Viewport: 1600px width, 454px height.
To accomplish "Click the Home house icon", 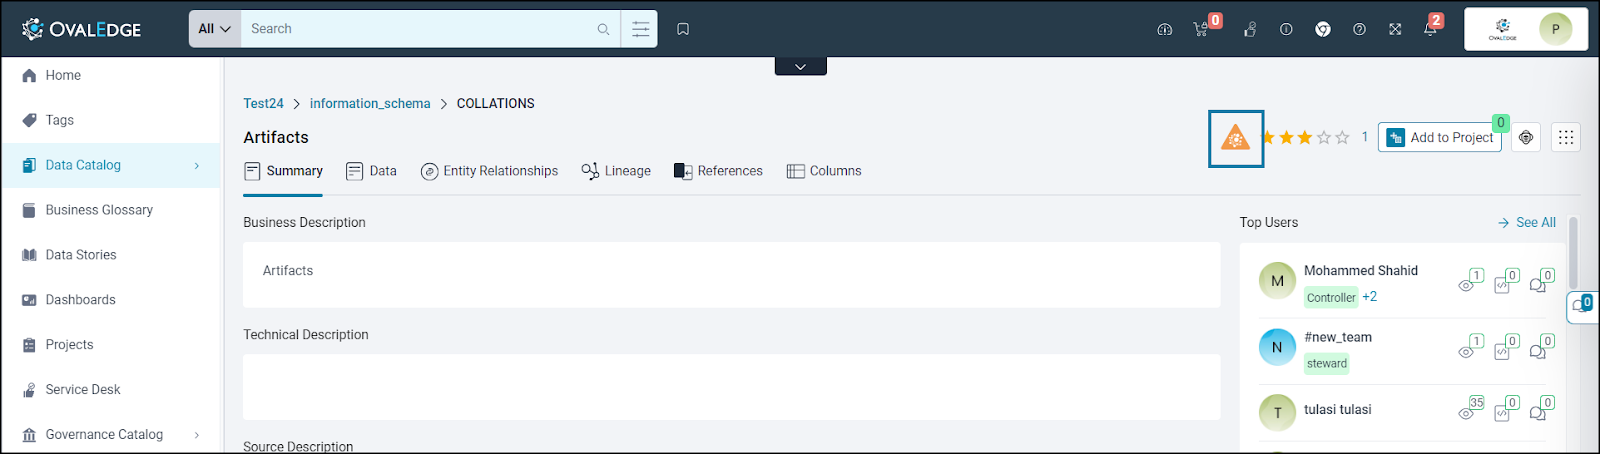I will [29, 75].
